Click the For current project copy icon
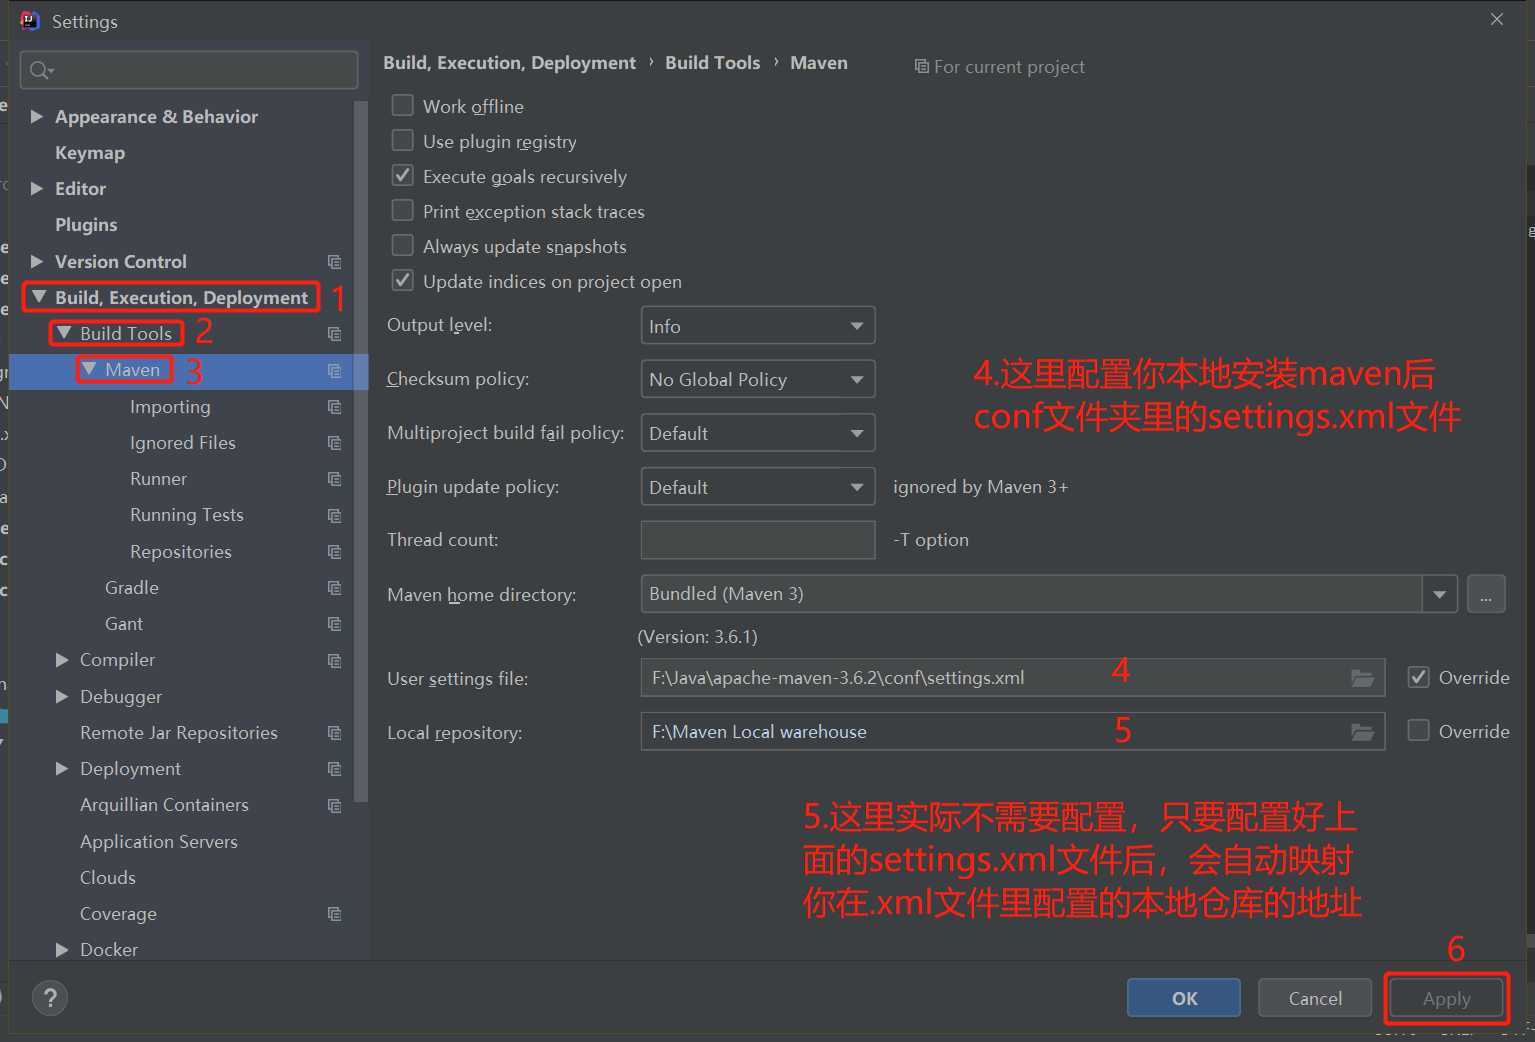 [921, 67]
